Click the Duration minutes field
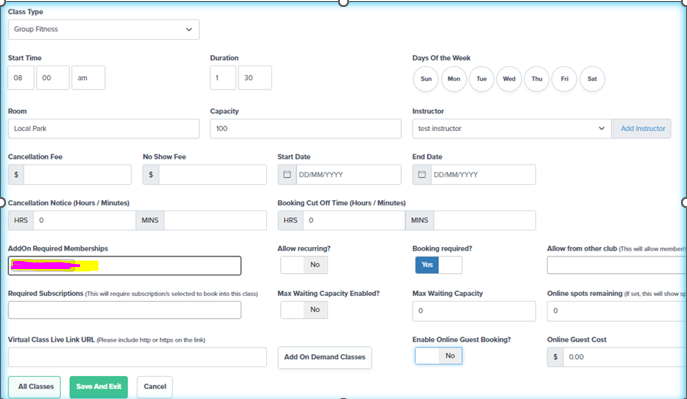Viewport: 687px width, 399px height. coord(255,78)
